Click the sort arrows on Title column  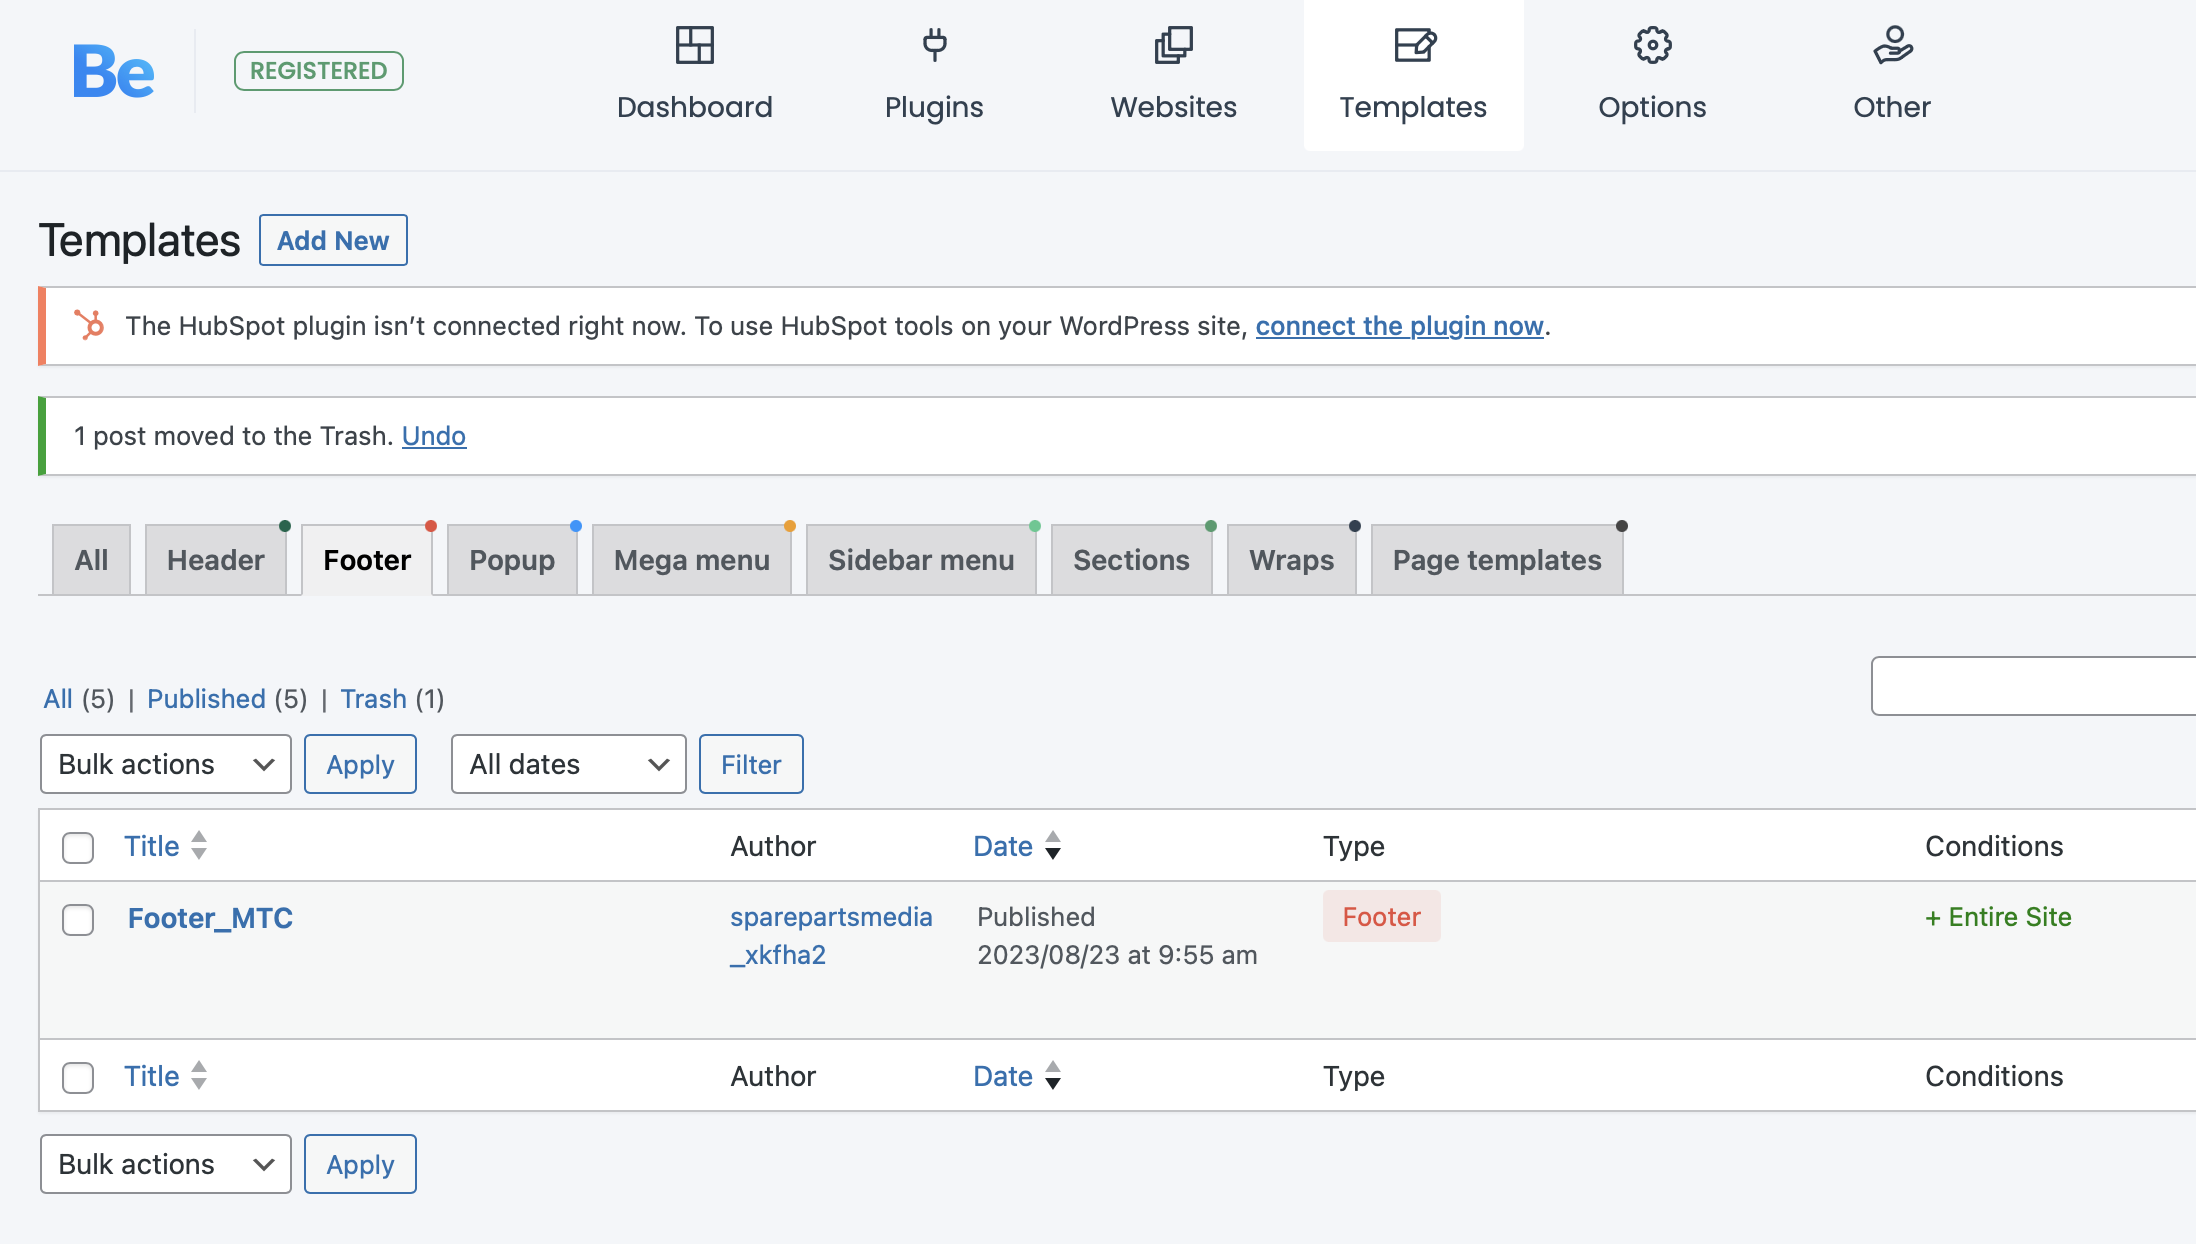[x=198, y=844]
